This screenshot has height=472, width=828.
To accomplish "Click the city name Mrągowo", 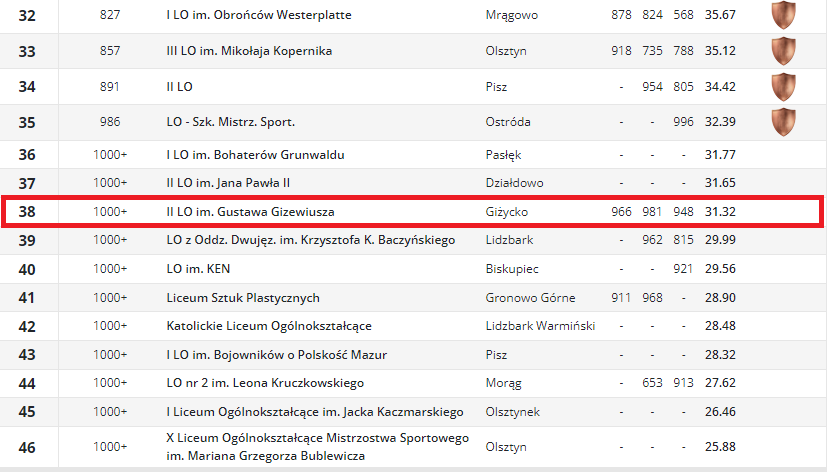I will coord(511,16).
